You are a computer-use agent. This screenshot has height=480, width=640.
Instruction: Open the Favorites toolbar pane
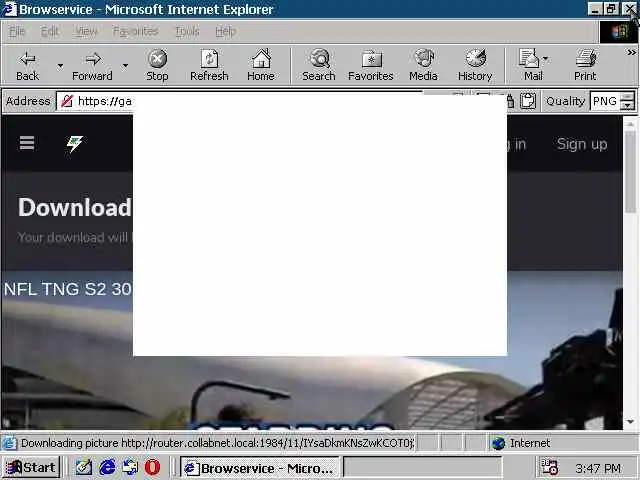pyautogui.click(x=371, y=65)
